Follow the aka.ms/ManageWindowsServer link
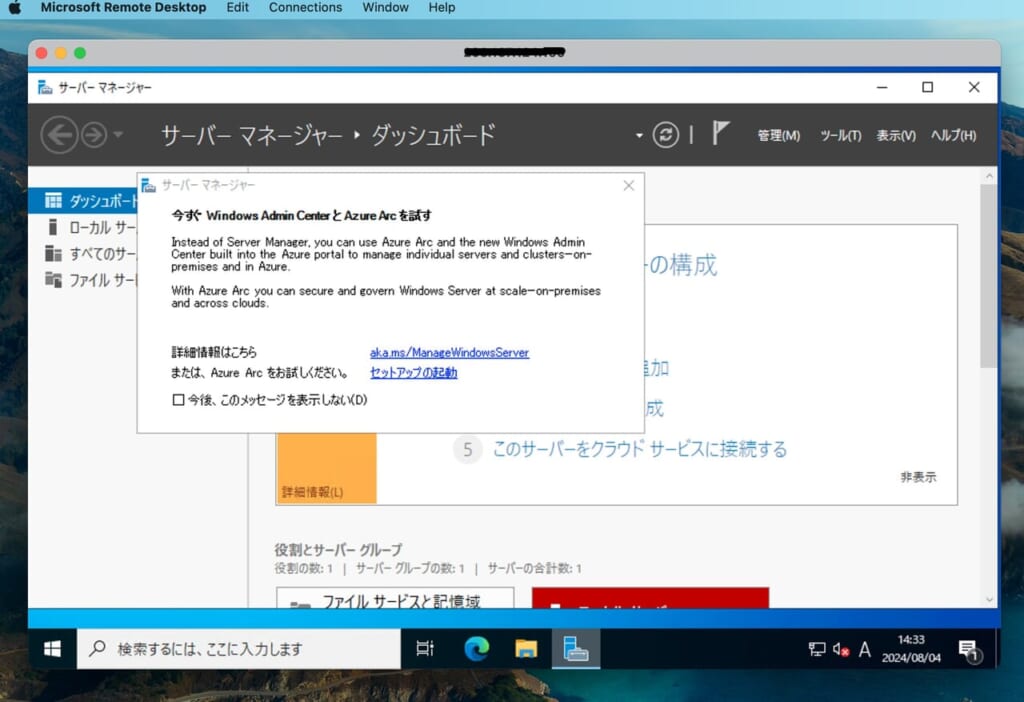Image resolution: width=1024 pixels, height=702 pixels. 449,352
